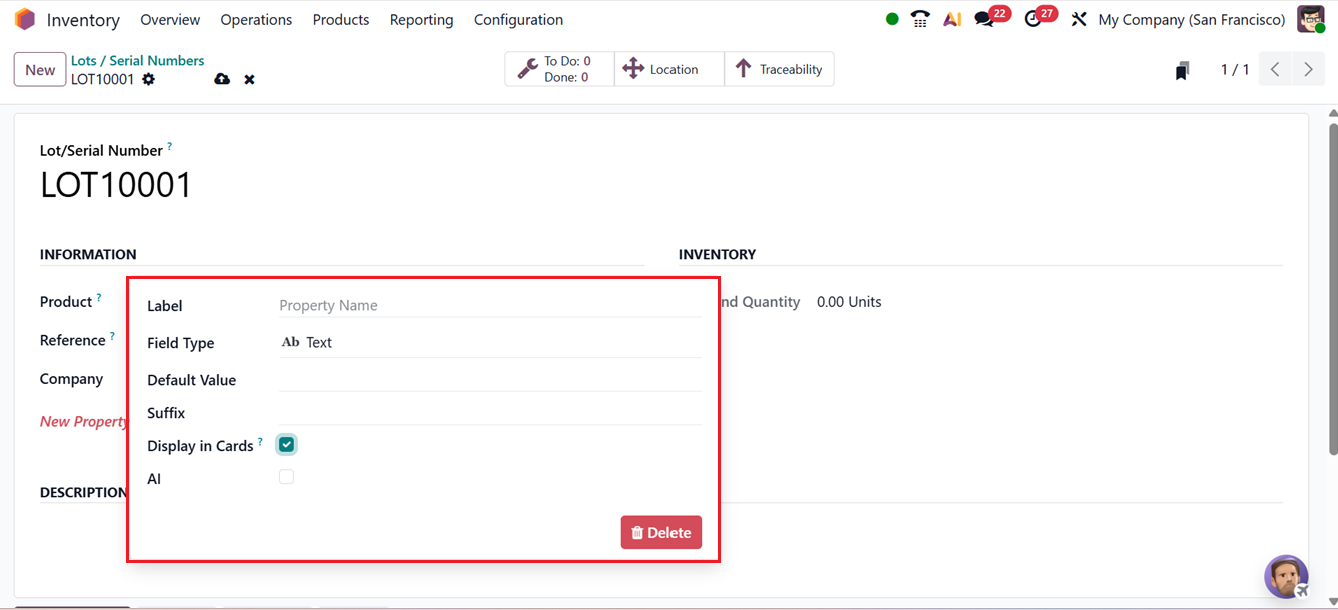Viewport: 1338px width, 610px height.
Task: Open the Activities clock icon
Action: tap(1031, 17)
